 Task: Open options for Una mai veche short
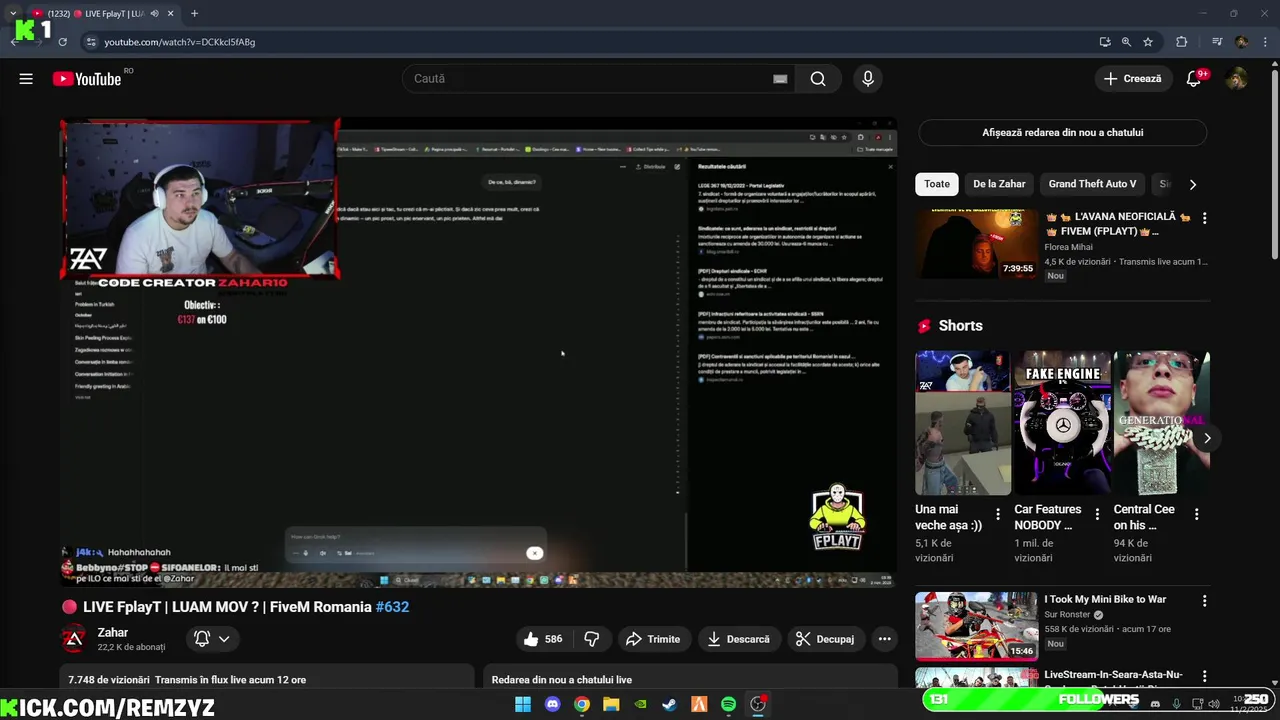[997, 515]
